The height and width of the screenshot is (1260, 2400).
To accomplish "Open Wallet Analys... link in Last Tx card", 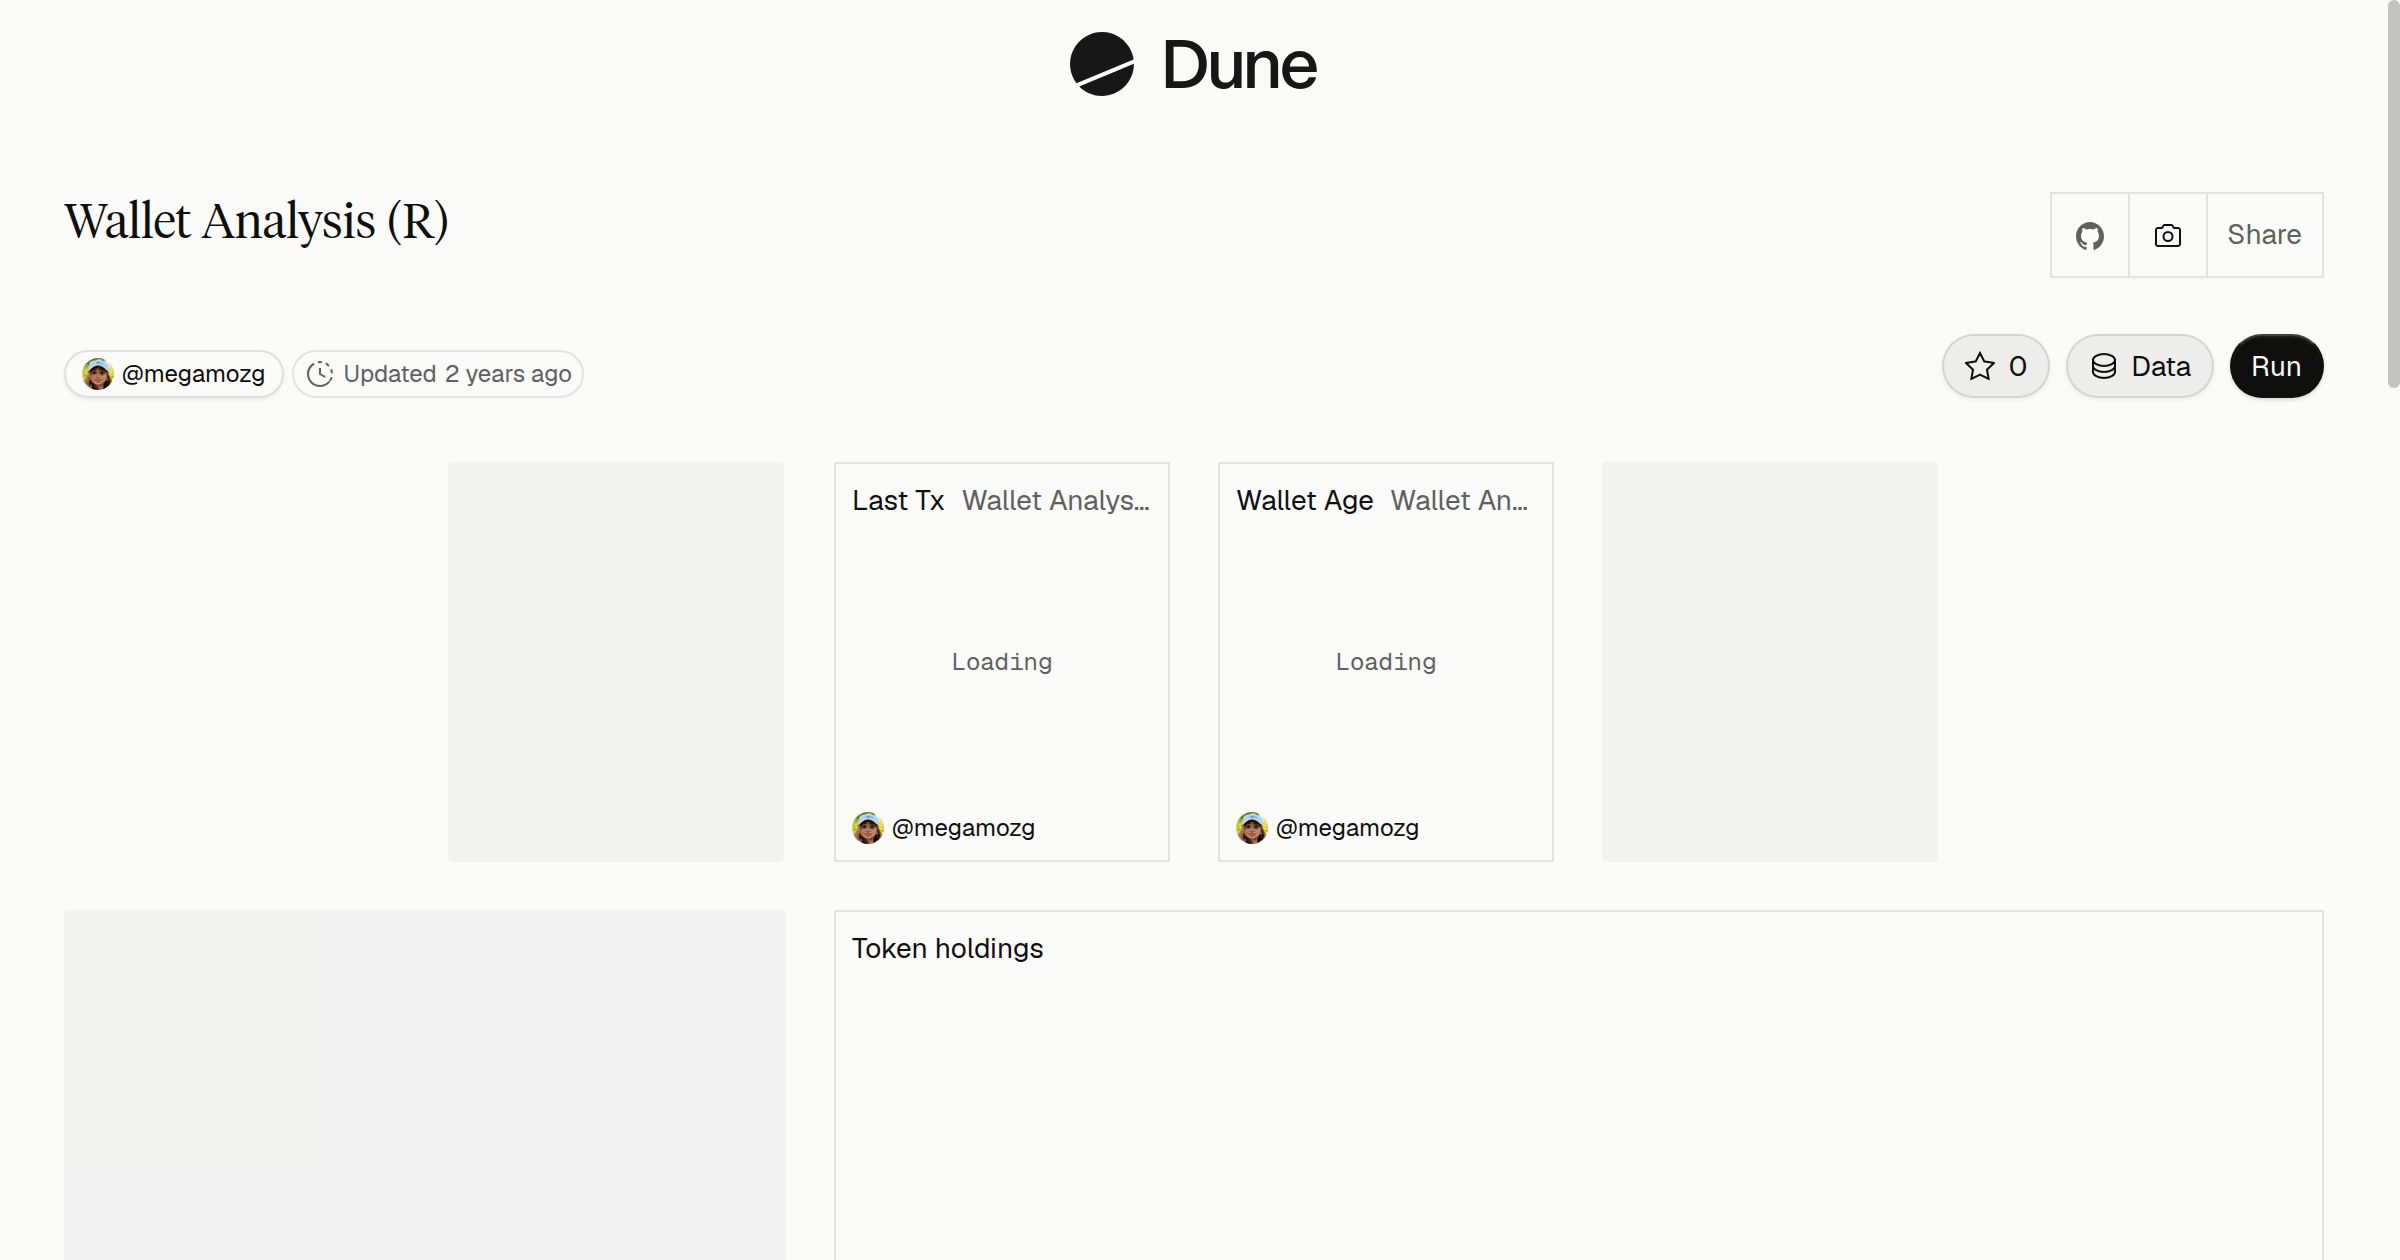I will point(1056,500).
